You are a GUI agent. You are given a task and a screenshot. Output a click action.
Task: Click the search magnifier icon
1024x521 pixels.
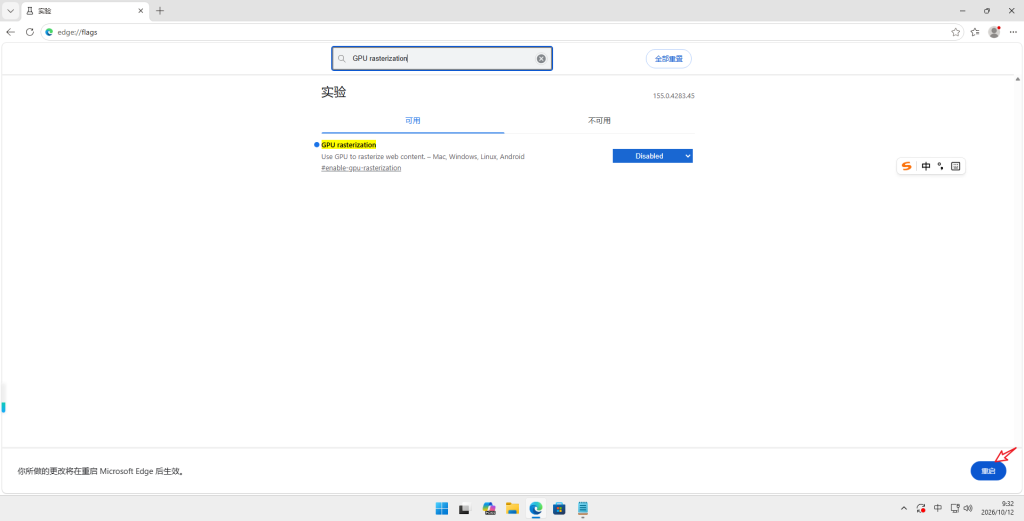click(342, 59)
